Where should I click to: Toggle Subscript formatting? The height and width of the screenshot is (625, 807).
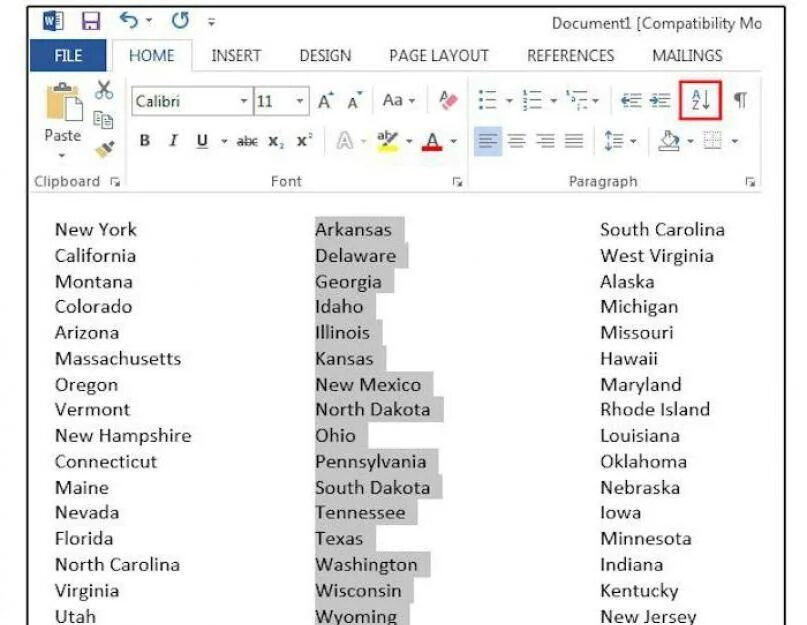point(275,142)
